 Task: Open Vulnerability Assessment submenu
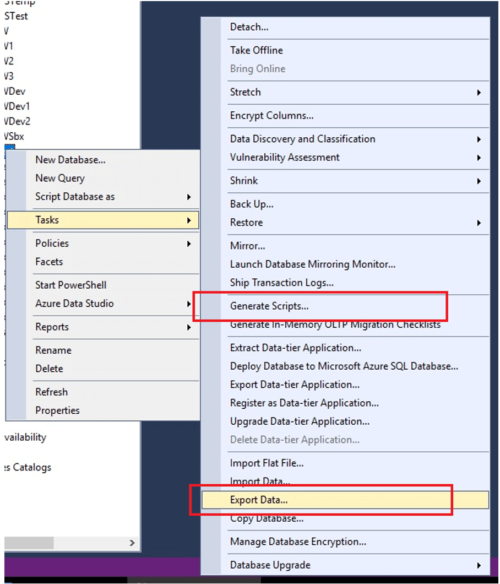tap(345, 157)
